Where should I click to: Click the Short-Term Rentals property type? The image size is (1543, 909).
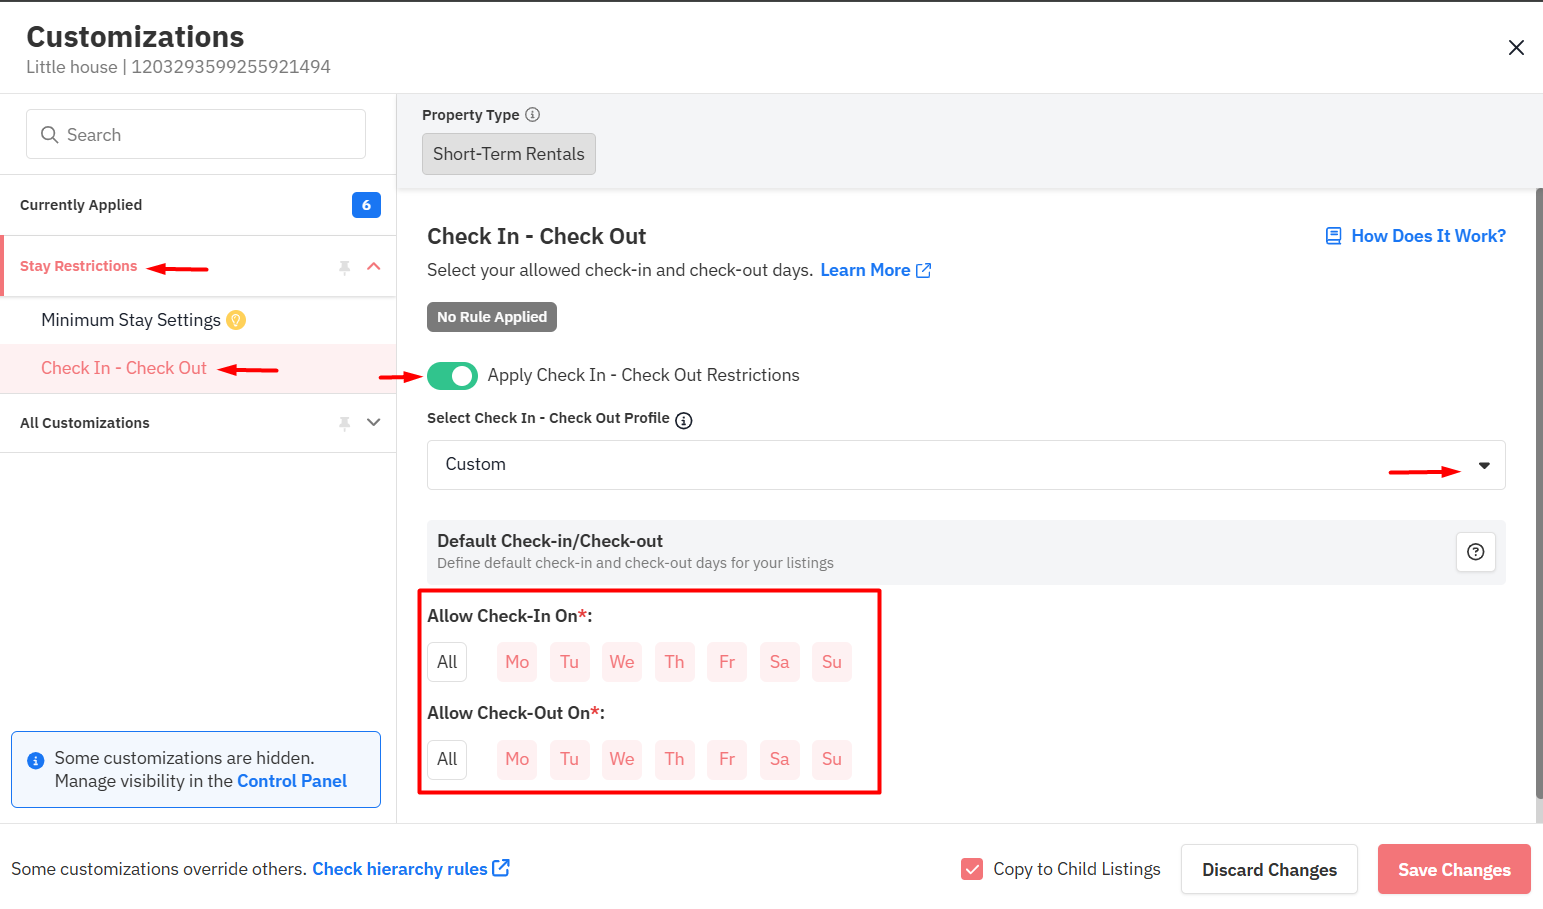(x=509, y=154)
